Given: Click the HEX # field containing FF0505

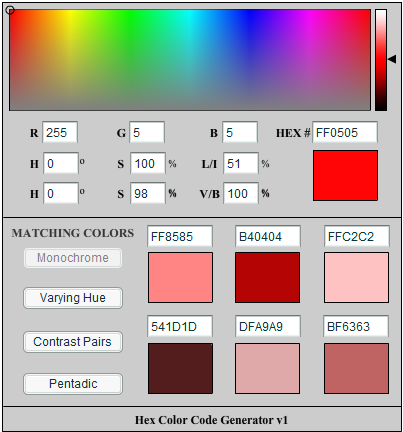Looking at the screenshot, I should tap(345, 132).
